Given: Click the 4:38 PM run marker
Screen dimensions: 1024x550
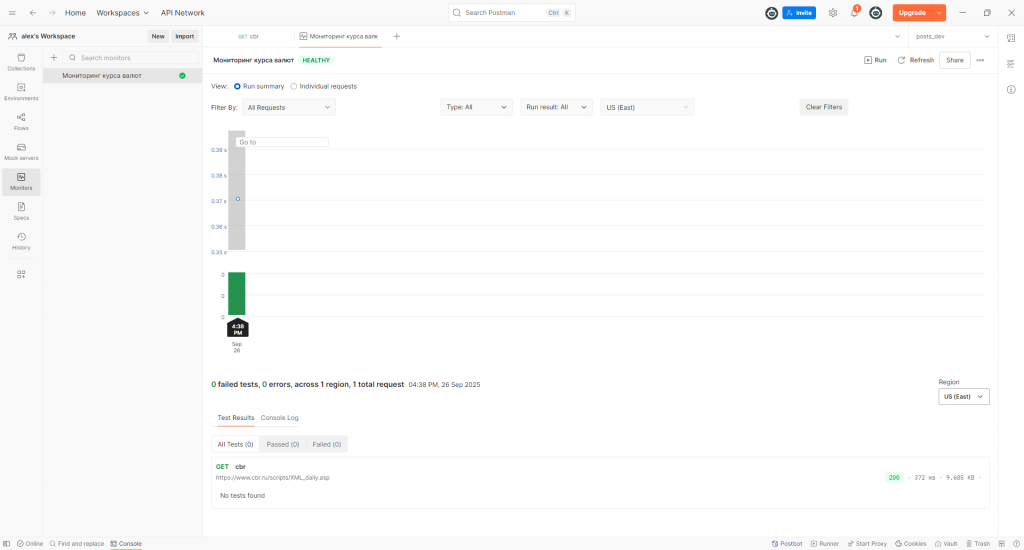Looking at the screenshot, I should point(238,328).
